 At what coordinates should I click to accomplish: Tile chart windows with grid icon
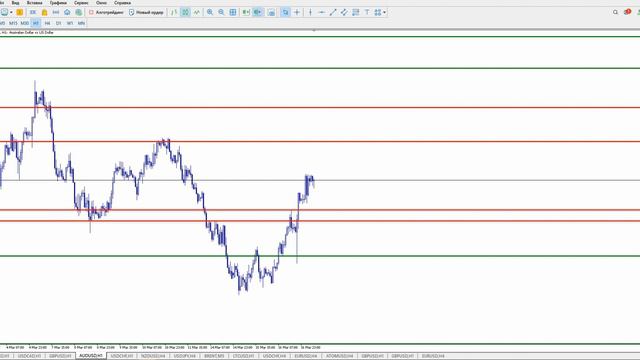233,12
